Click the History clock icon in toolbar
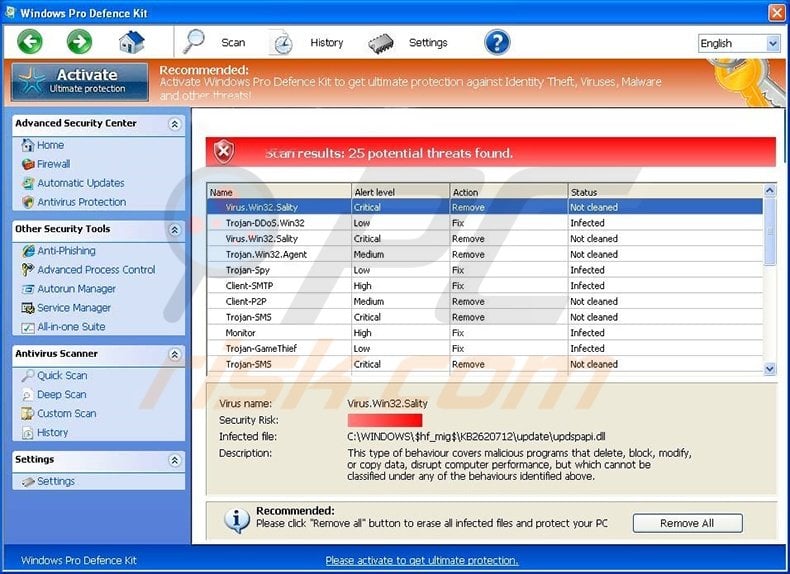 tap(282, 43)
